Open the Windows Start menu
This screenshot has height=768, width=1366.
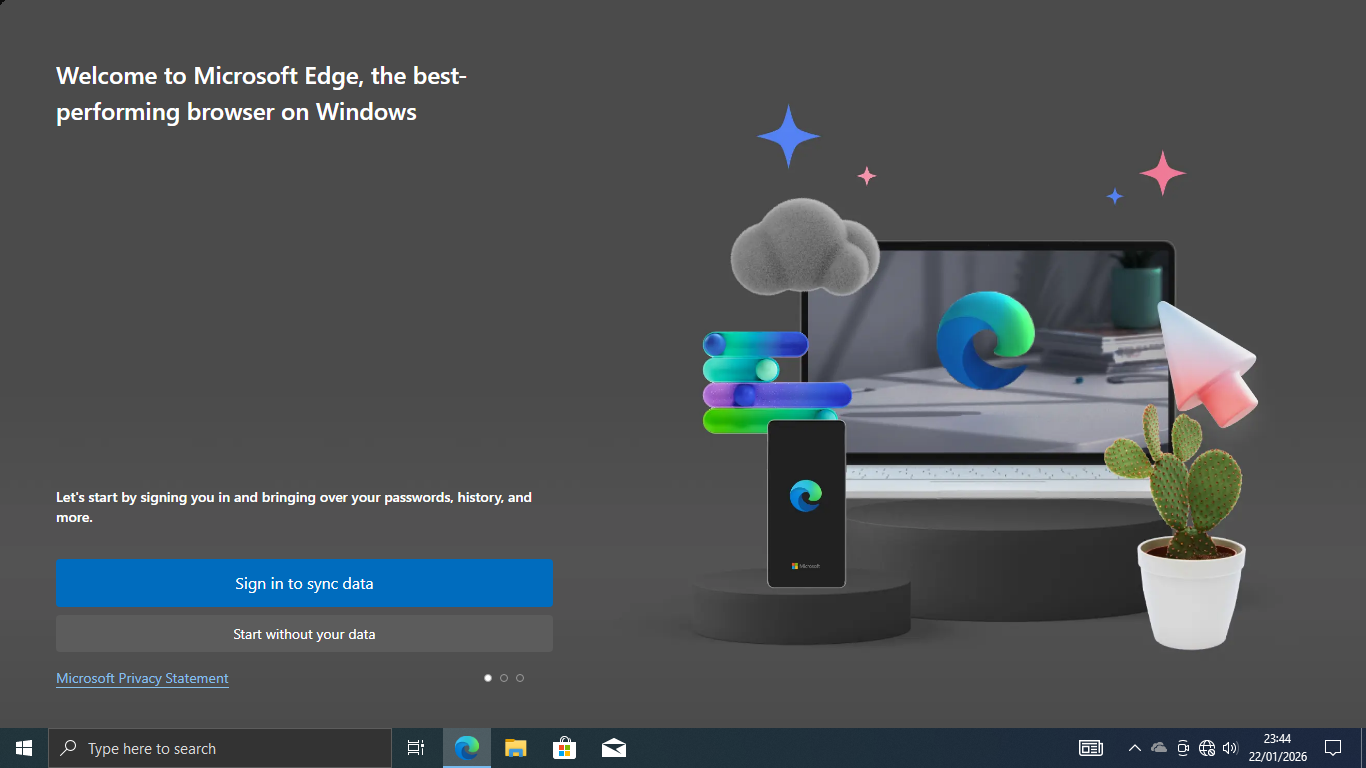click(x=24, y=748)
